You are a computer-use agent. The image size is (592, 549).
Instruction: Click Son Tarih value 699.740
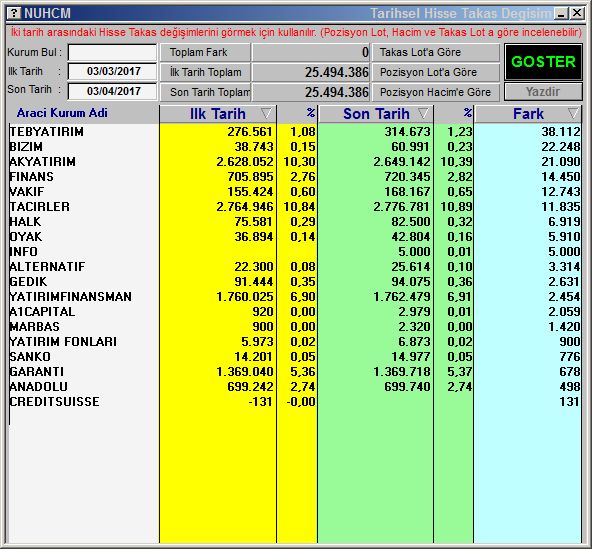click(407, 387)
